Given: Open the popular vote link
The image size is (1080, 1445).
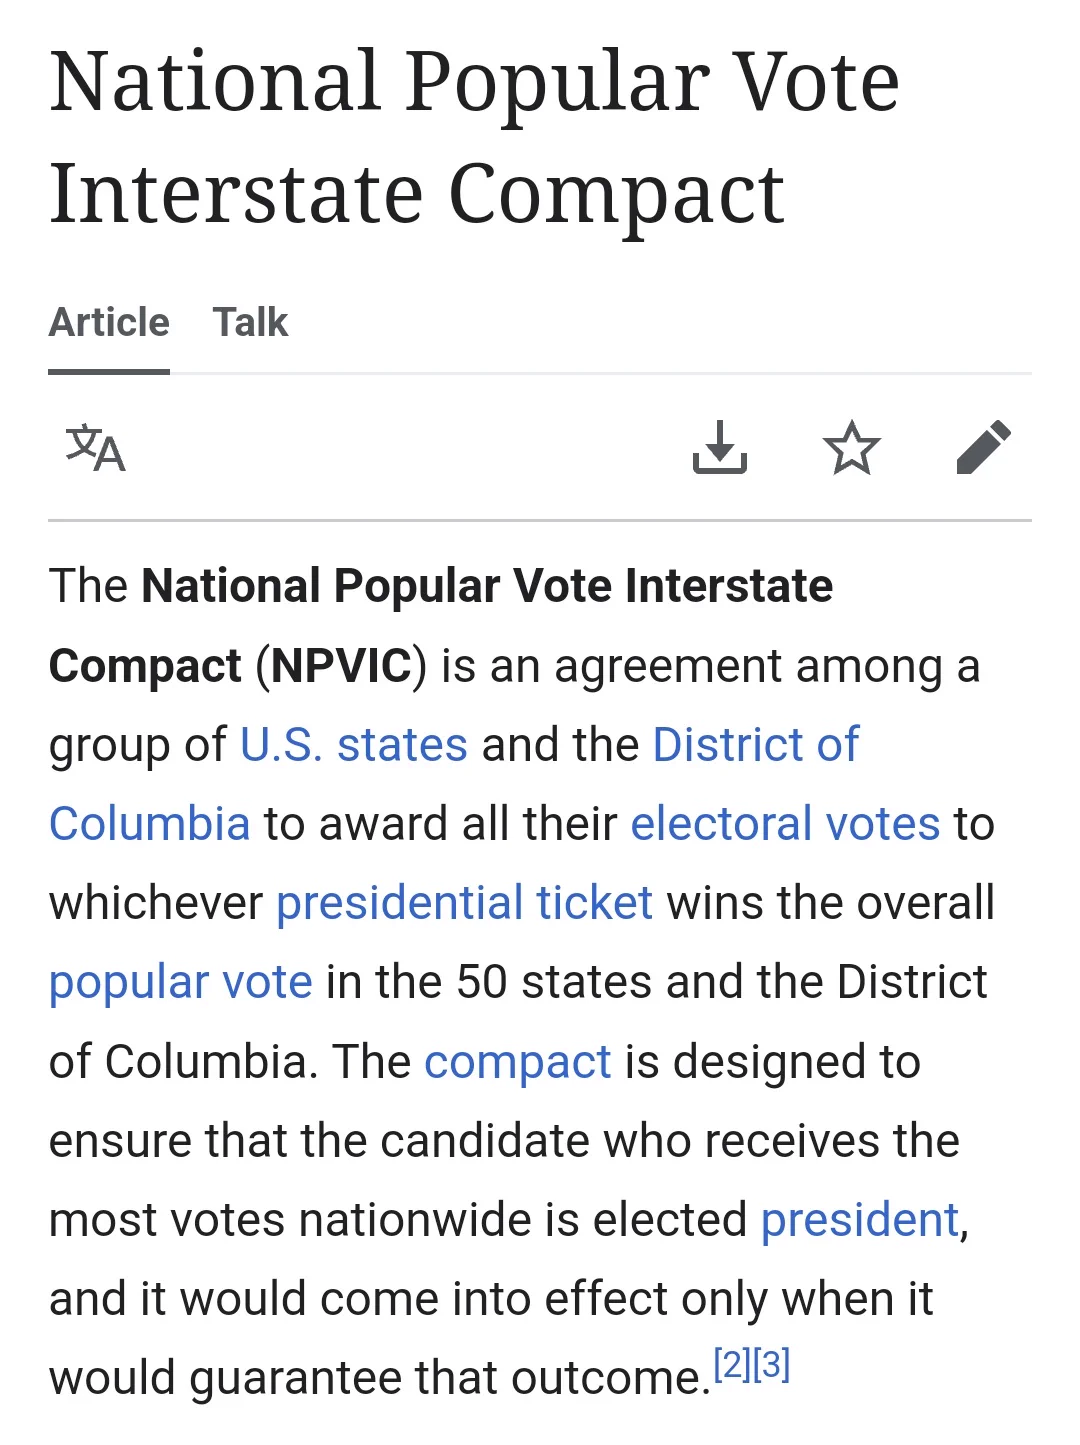Looking at the screenshot, I should pyautogui.click(x=181, y=983).
